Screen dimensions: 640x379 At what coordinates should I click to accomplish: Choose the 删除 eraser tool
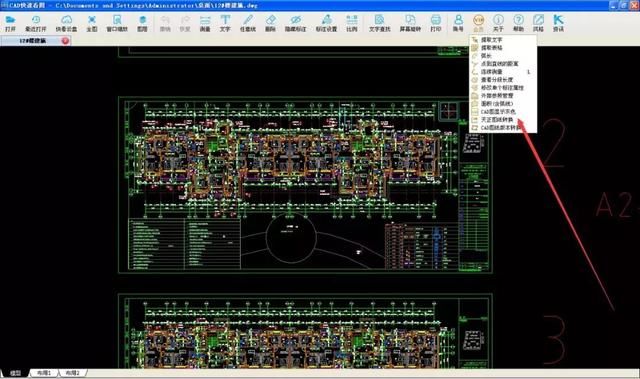(270, 23)
